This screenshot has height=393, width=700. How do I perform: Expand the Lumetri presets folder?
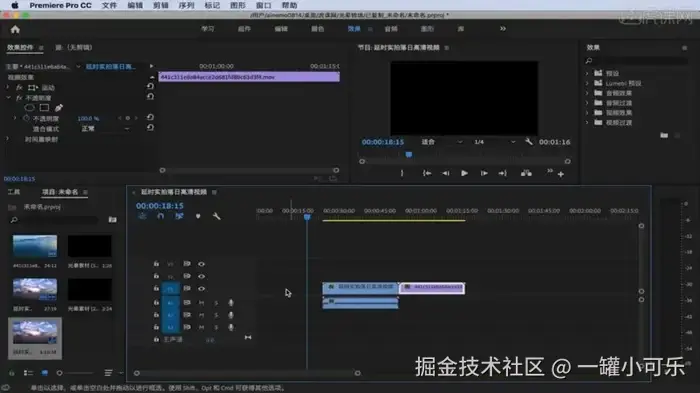pyautogui.click(x=588, y=83)
